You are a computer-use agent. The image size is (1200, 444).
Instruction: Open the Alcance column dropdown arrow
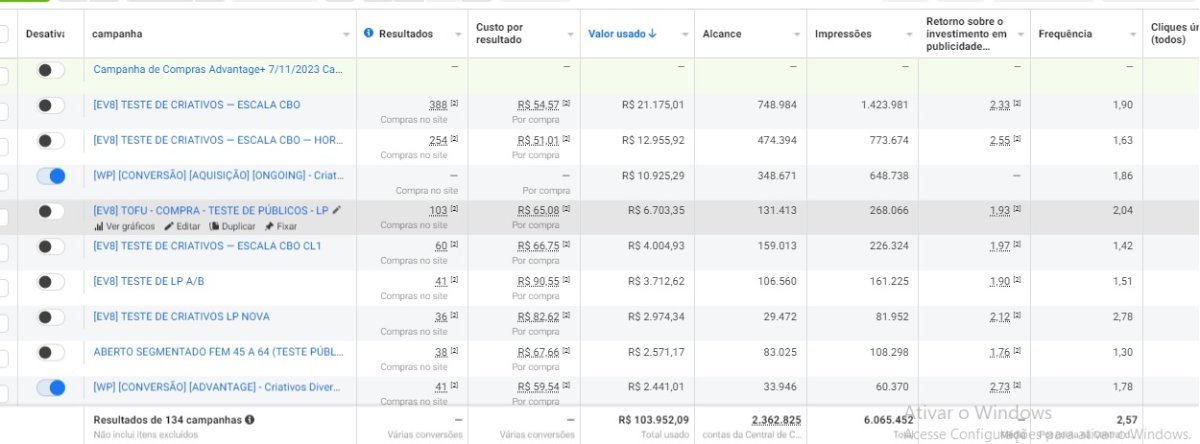tap(799, 35)
